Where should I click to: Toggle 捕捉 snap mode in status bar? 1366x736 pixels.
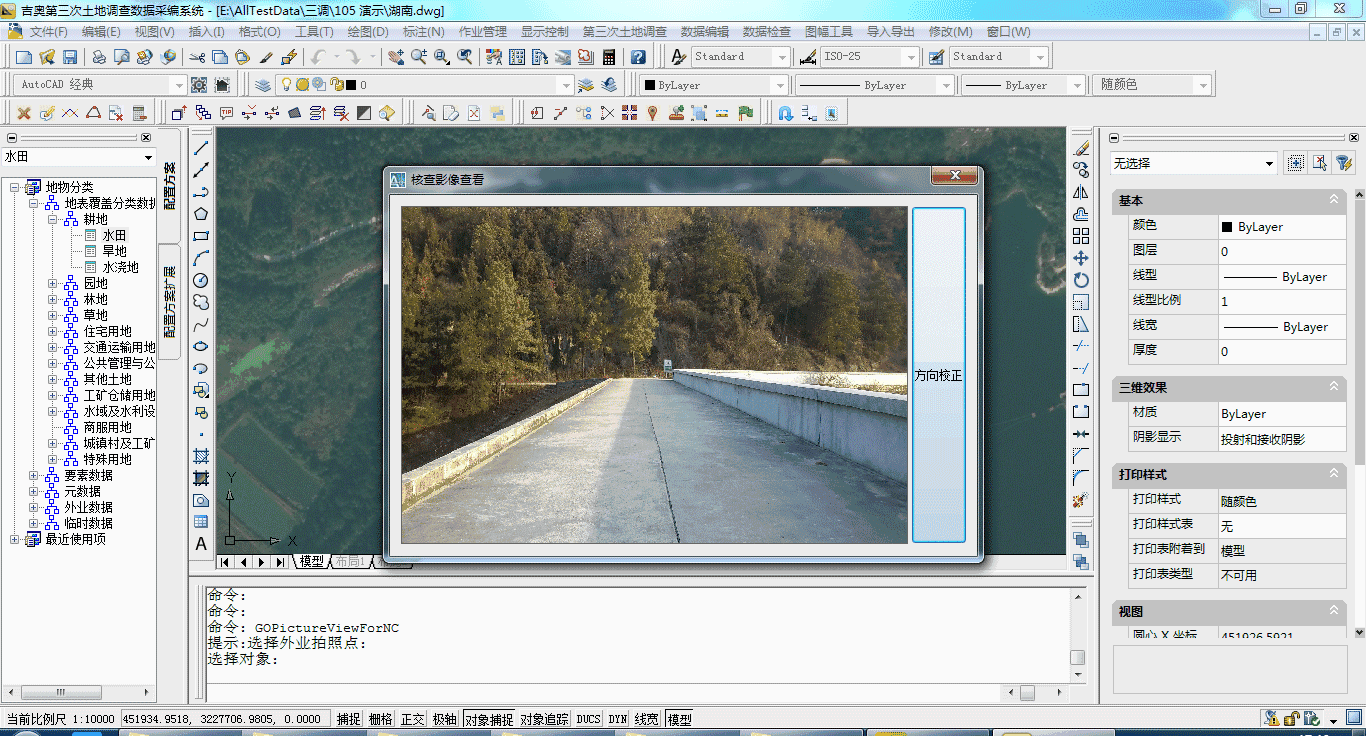[x=349, y=719]
